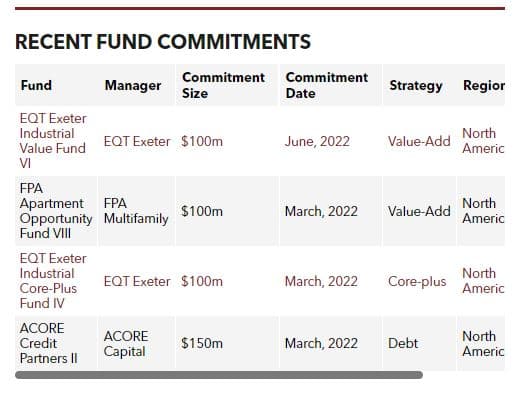Click the Strategy column header
The height and width of the screenshot is (406, 514).
click(416, 85)
